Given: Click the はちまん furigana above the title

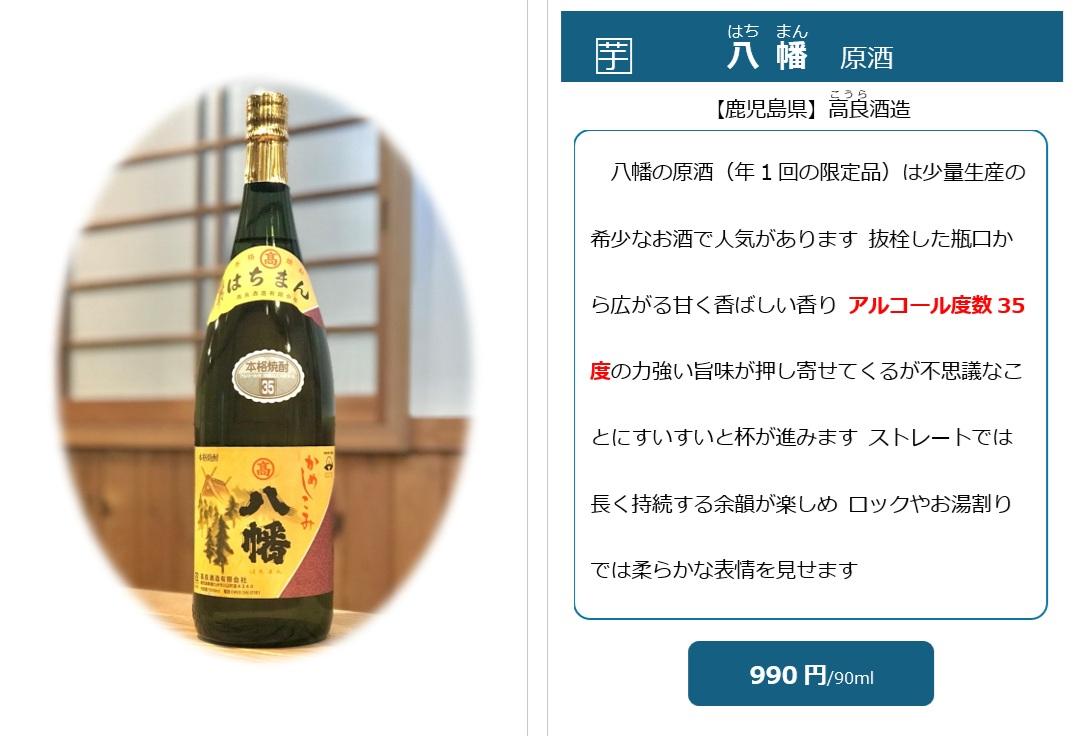Looking at the screenshot, I should [x=767, y=31].
